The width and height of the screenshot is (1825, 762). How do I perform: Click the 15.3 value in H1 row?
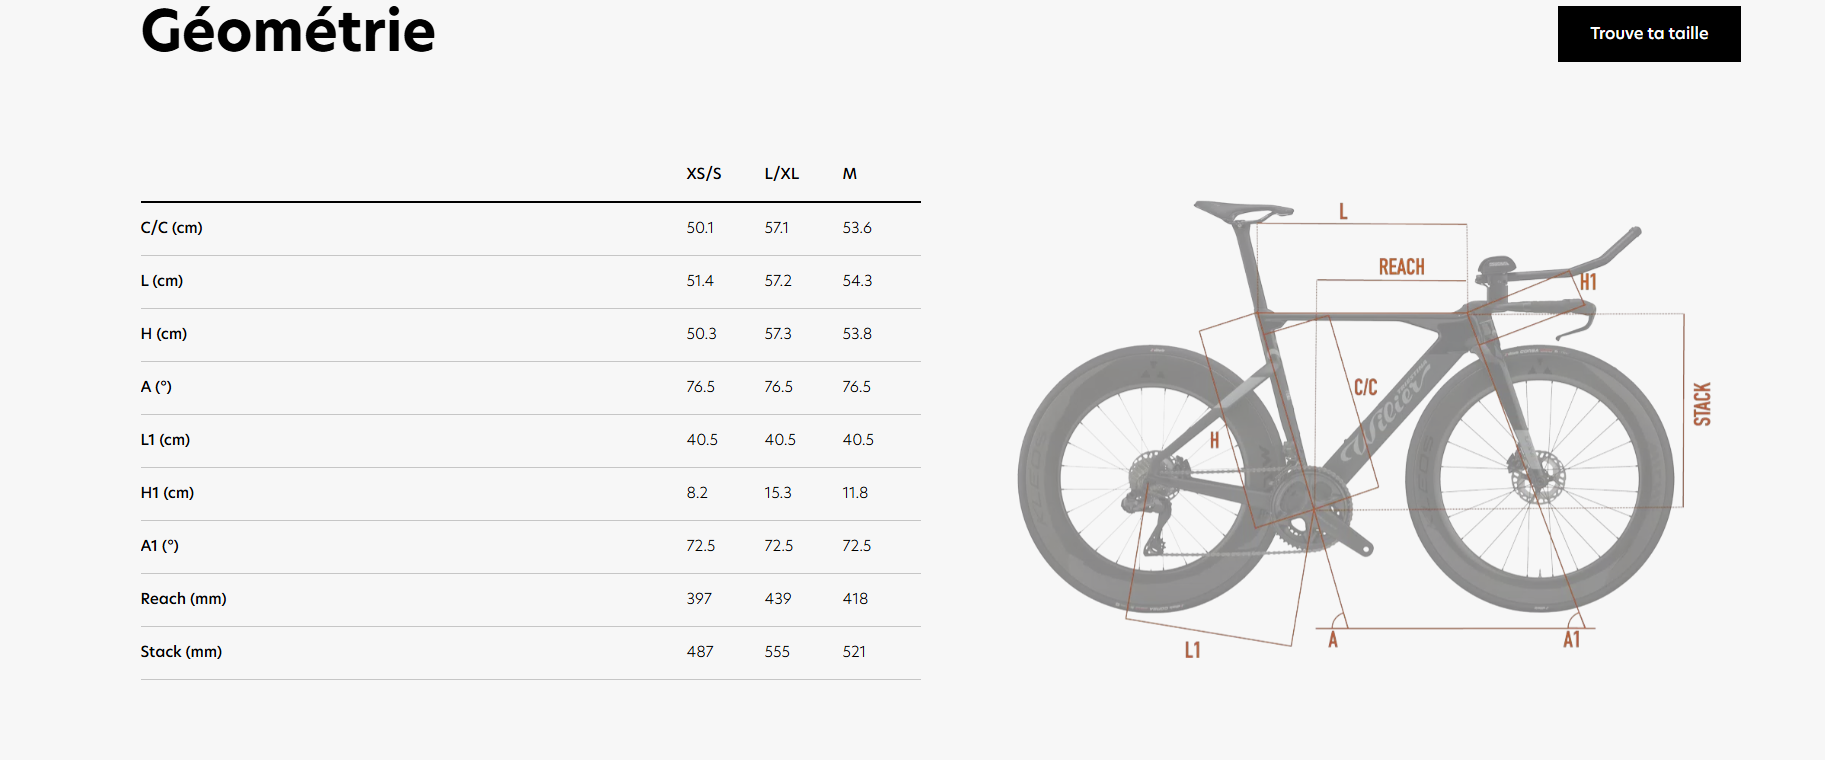(x=777, y=493)
